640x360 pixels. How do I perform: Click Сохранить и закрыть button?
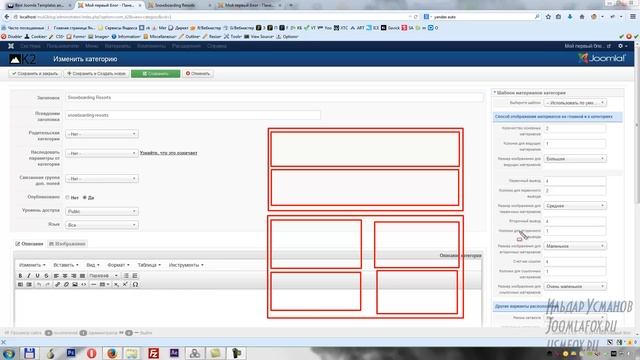[x=35, y=73]
